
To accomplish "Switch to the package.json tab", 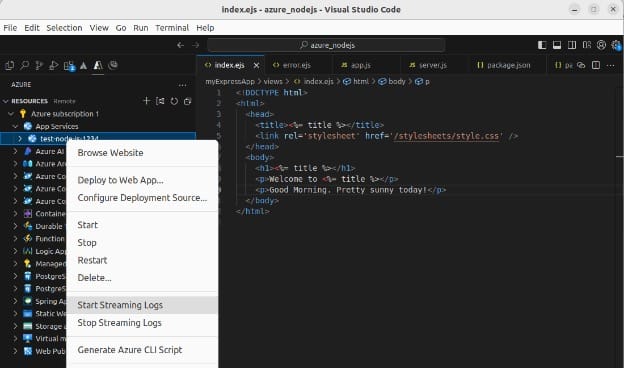I will click(508, 65).
